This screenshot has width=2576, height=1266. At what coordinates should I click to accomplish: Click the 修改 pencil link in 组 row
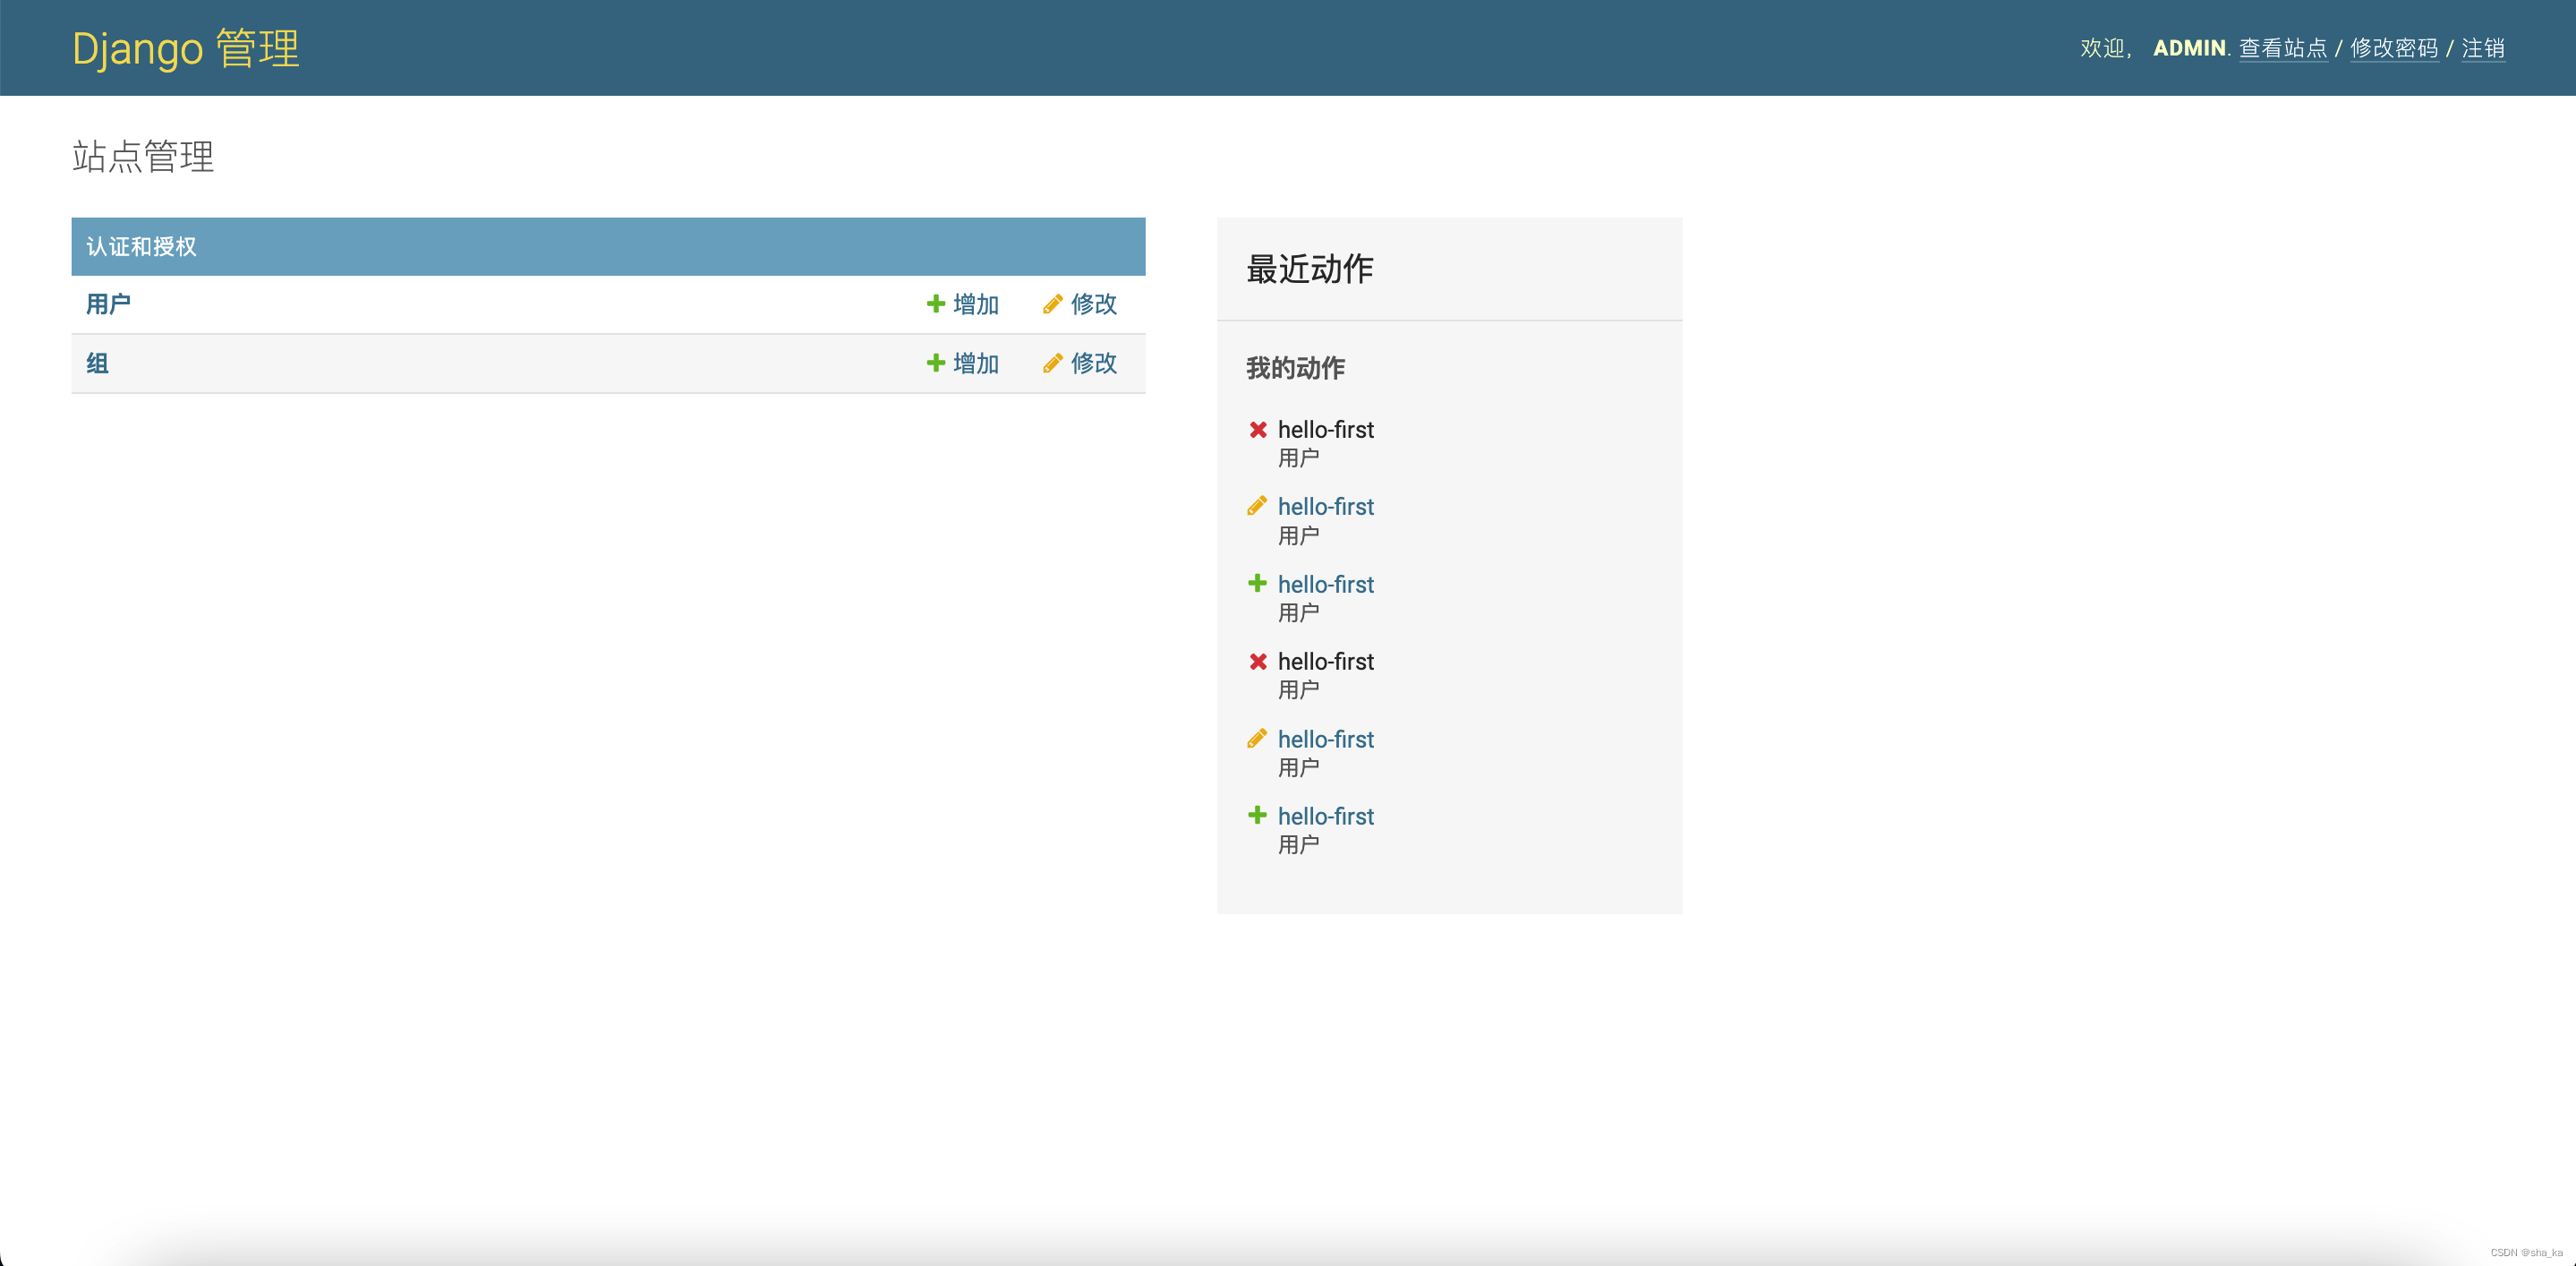click(x=1080, y=363)
